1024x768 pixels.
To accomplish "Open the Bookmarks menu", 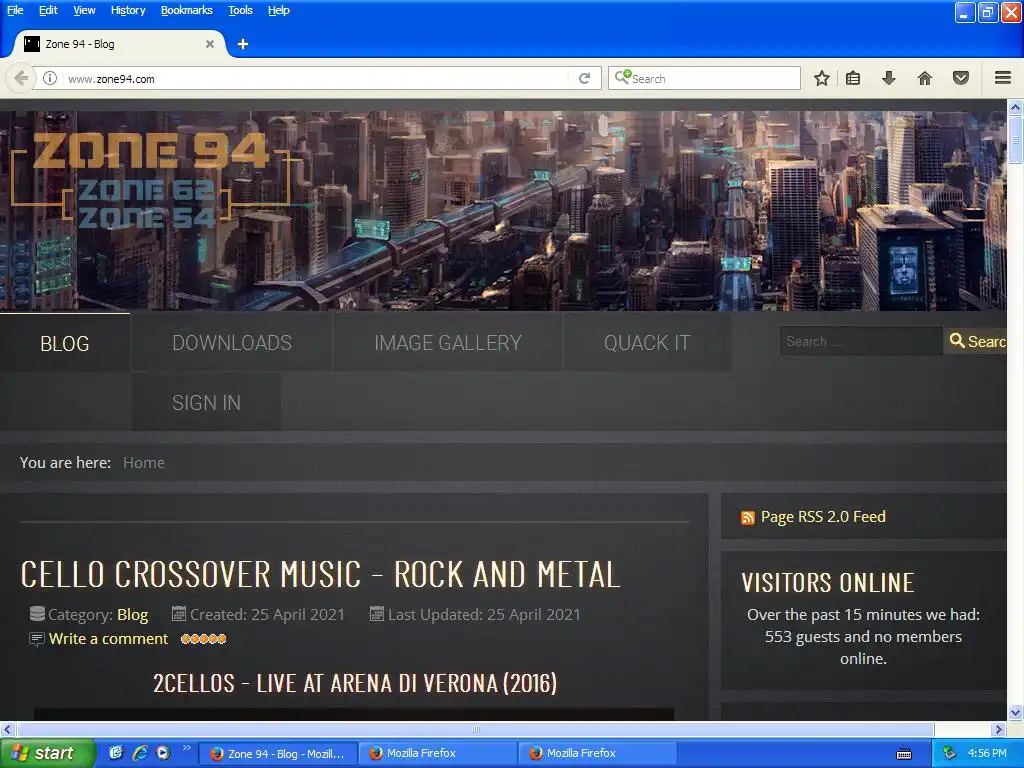I will [x=187, y=10].
